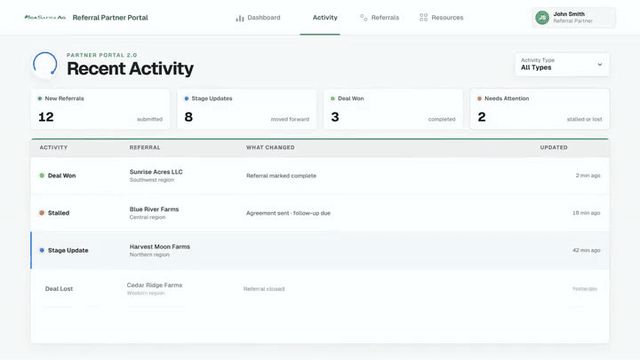
Task: Click 'Agreement sent - follow-up due' text
Action: click(288, 213)
